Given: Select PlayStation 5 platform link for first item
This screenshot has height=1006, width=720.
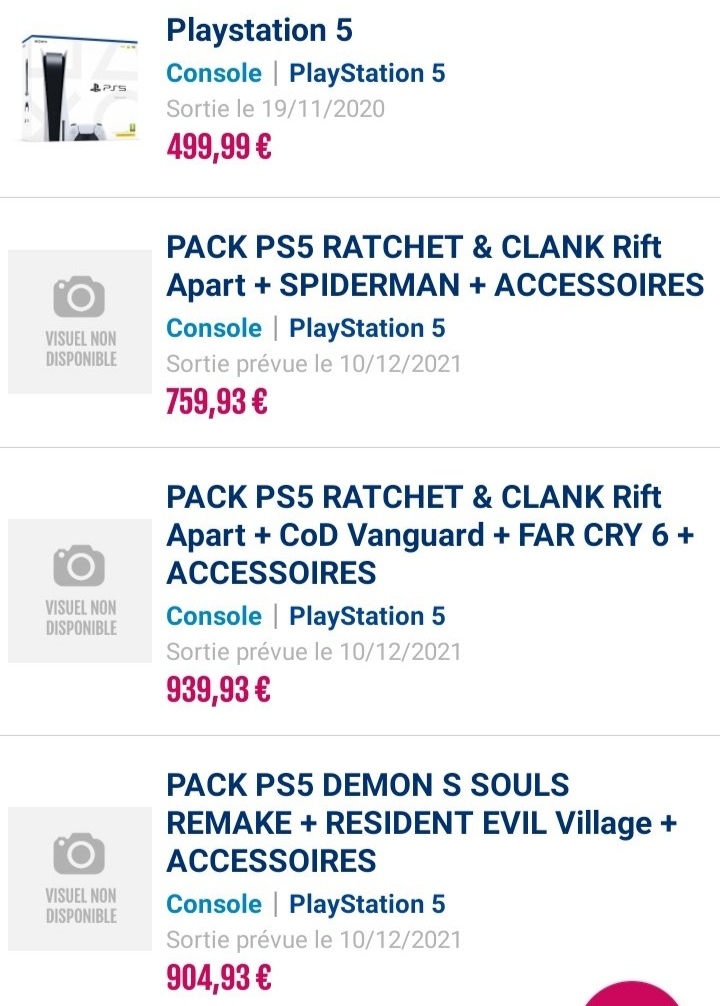Looking at the screenshot, I should [367, 73].
